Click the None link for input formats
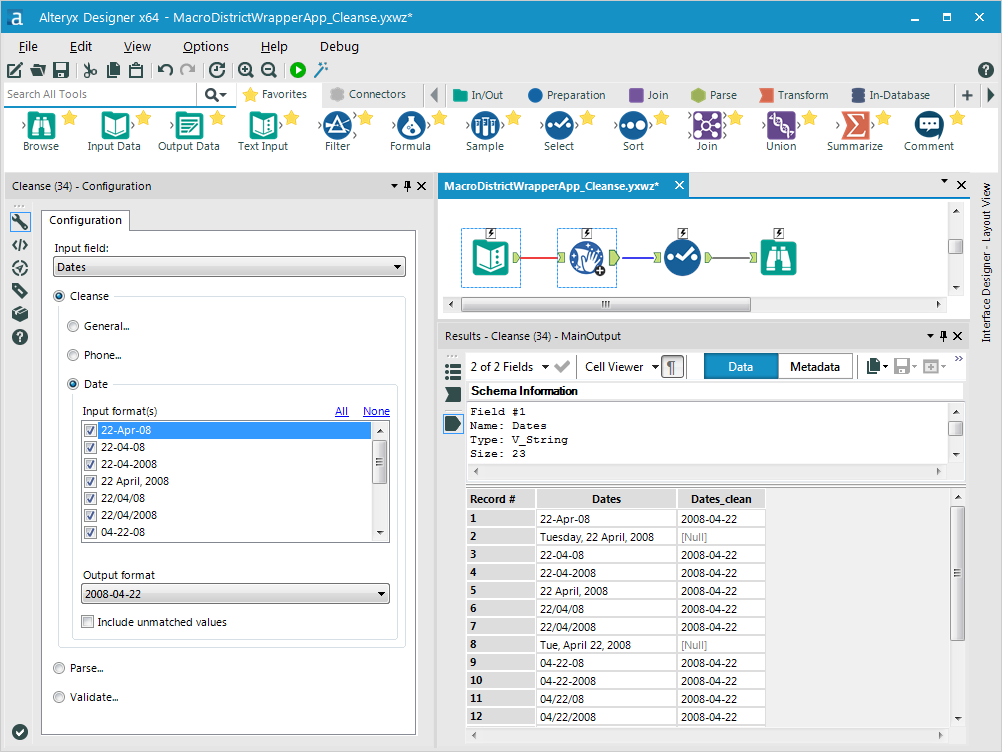The height and width of the screenshot is (752, 1002). pyautogui.click(x=376, y=411)
